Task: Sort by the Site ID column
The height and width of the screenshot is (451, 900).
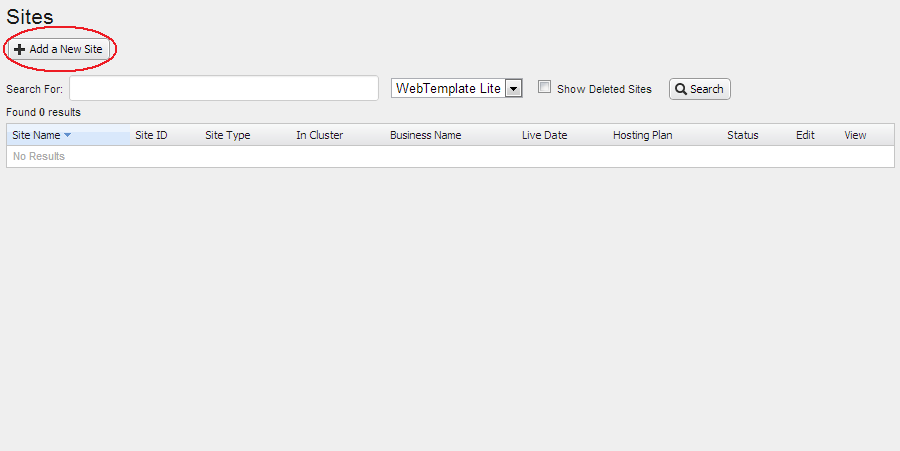Action: tap(151, 135)
